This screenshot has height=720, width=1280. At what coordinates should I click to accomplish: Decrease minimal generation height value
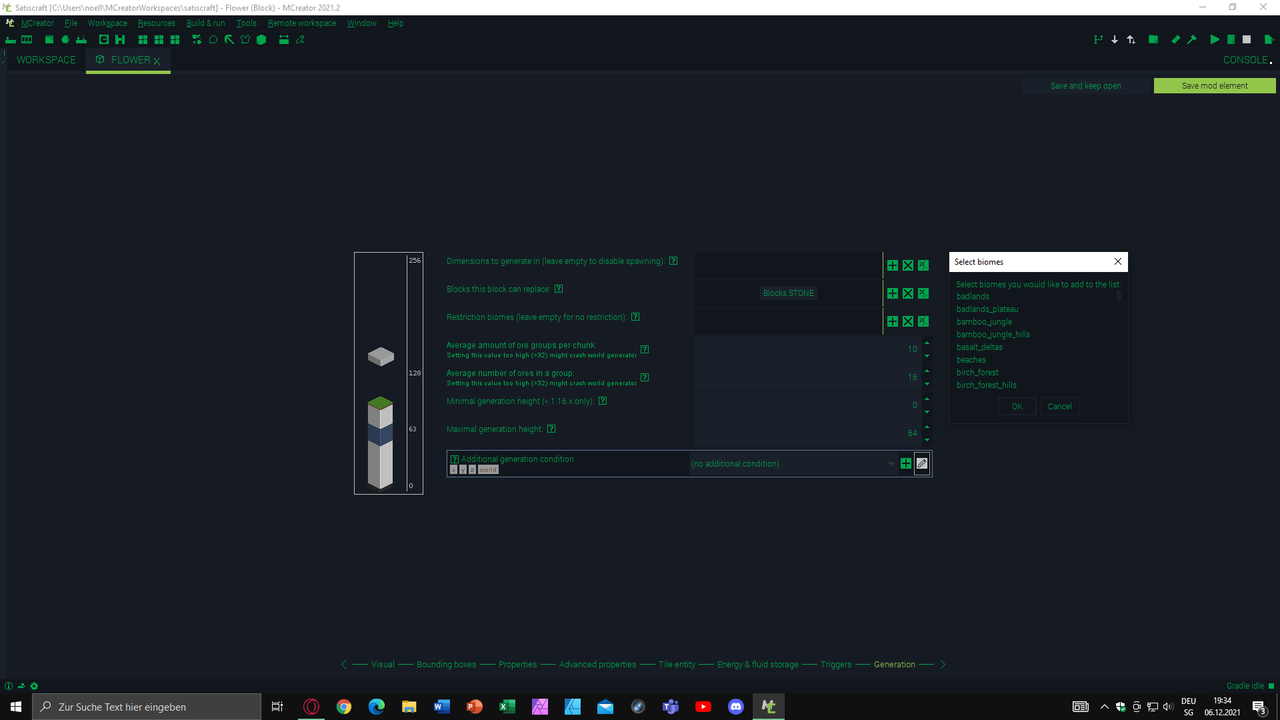pyautogui.click(x=927, y=412)
